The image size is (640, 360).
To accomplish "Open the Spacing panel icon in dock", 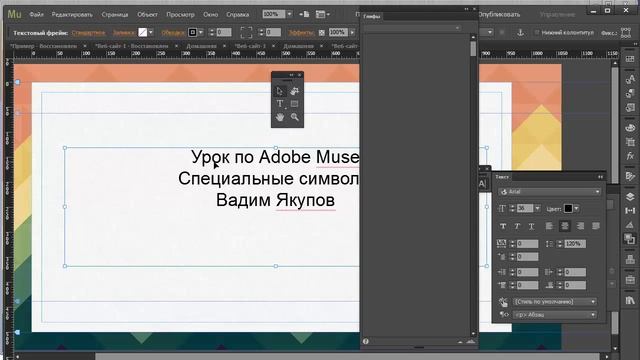I will [x=630, y=211].
